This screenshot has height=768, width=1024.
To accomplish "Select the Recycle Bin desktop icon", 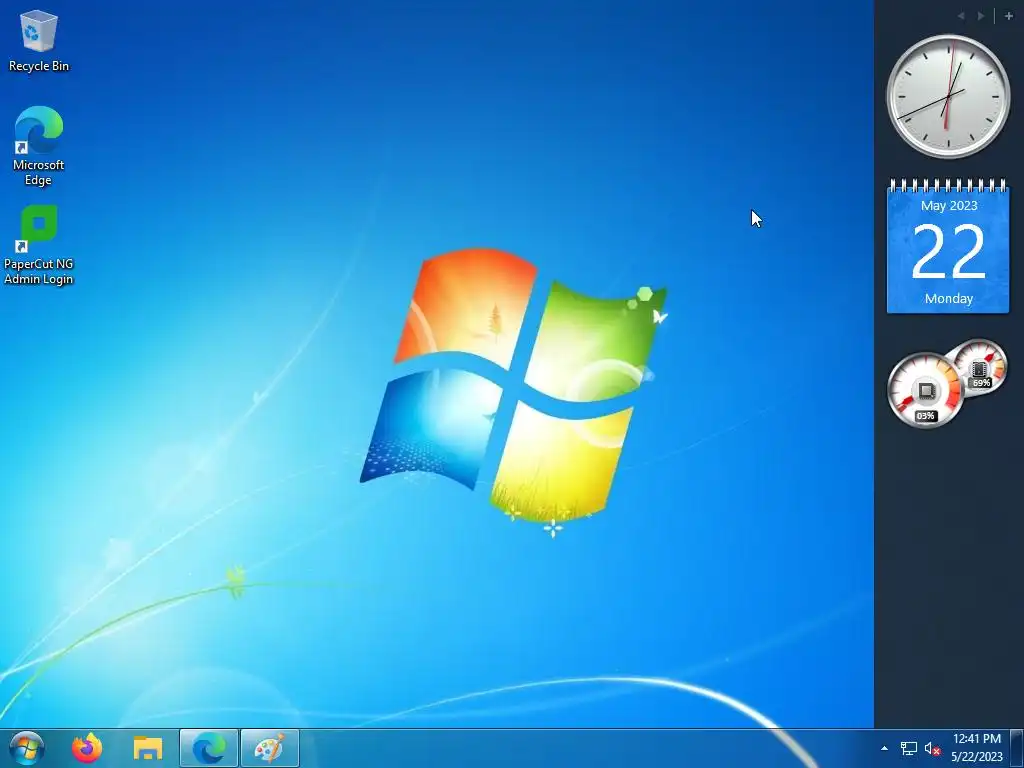I will [39, 40].
